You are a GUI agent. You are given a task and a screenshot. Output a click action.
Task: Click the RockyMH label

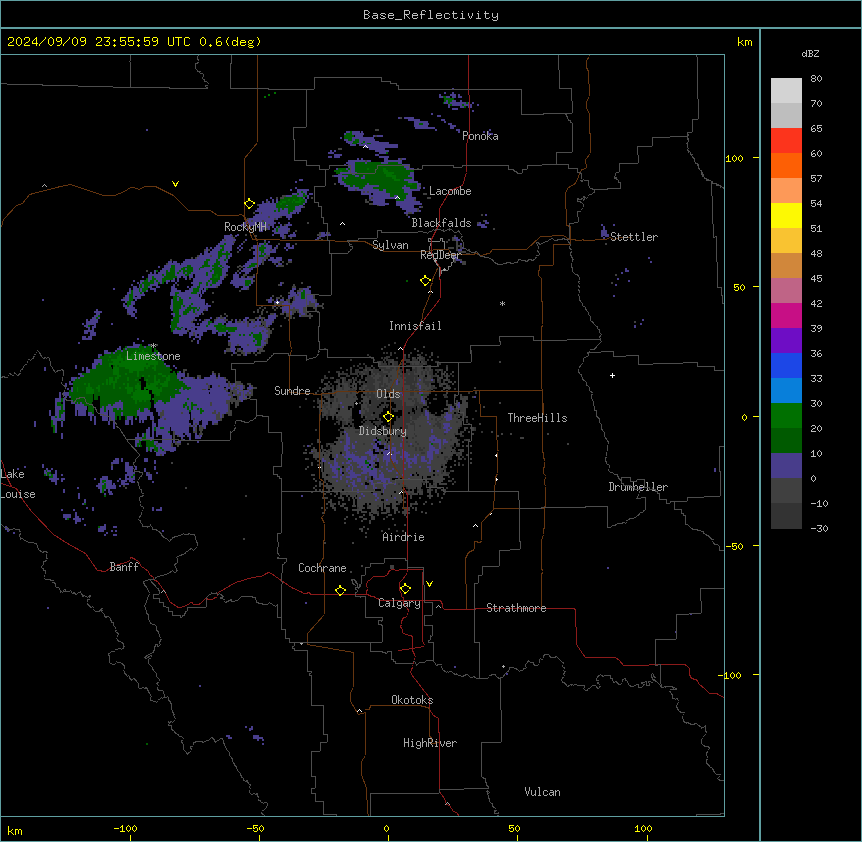[245, 227]
